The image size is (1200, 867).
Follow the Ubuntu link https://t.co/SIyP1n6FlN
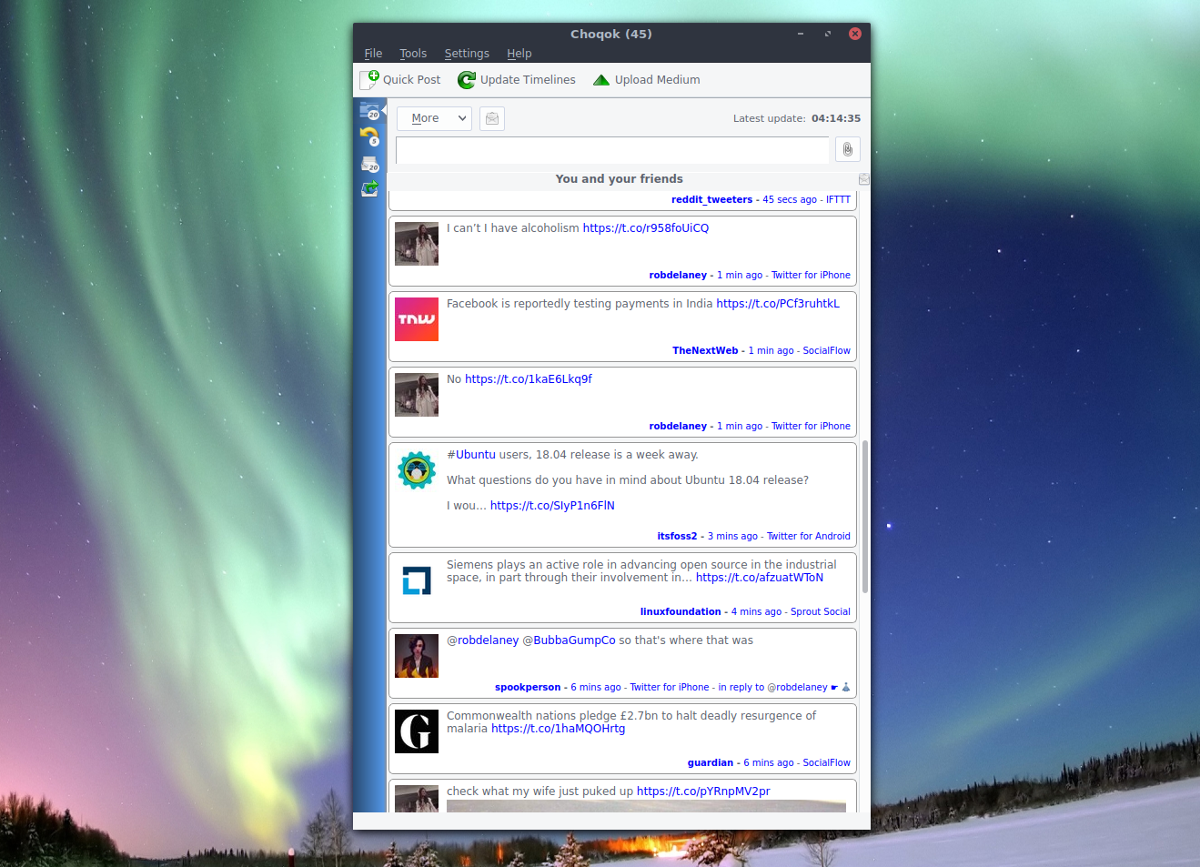552,504
